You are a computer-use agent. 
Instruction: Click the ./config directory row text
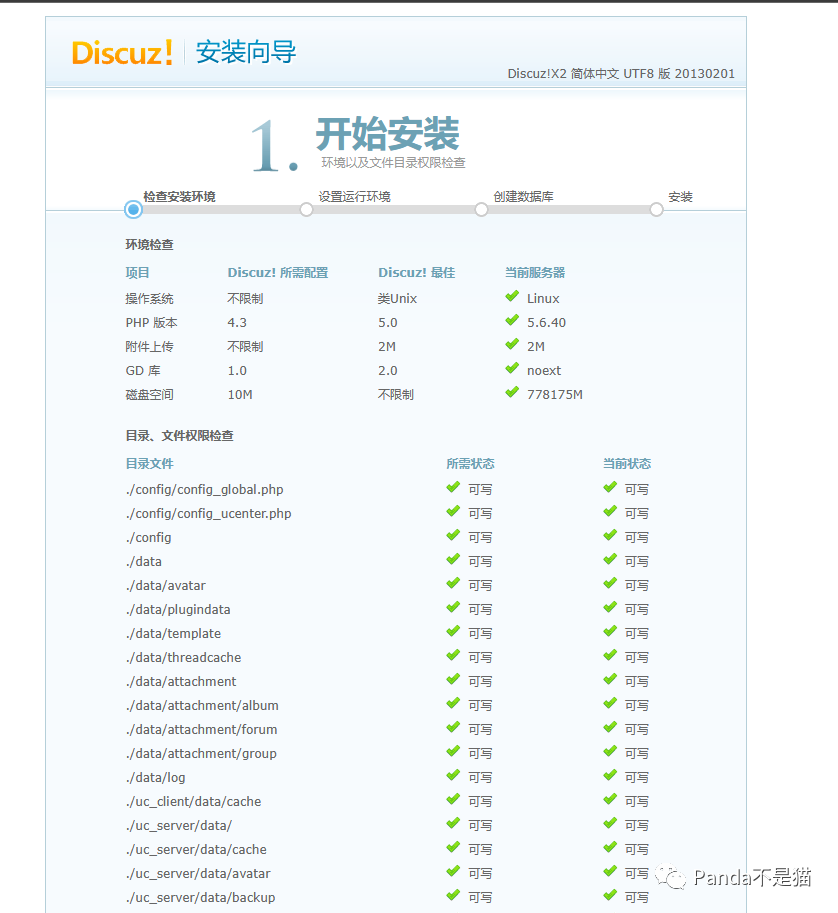[148, 537]
